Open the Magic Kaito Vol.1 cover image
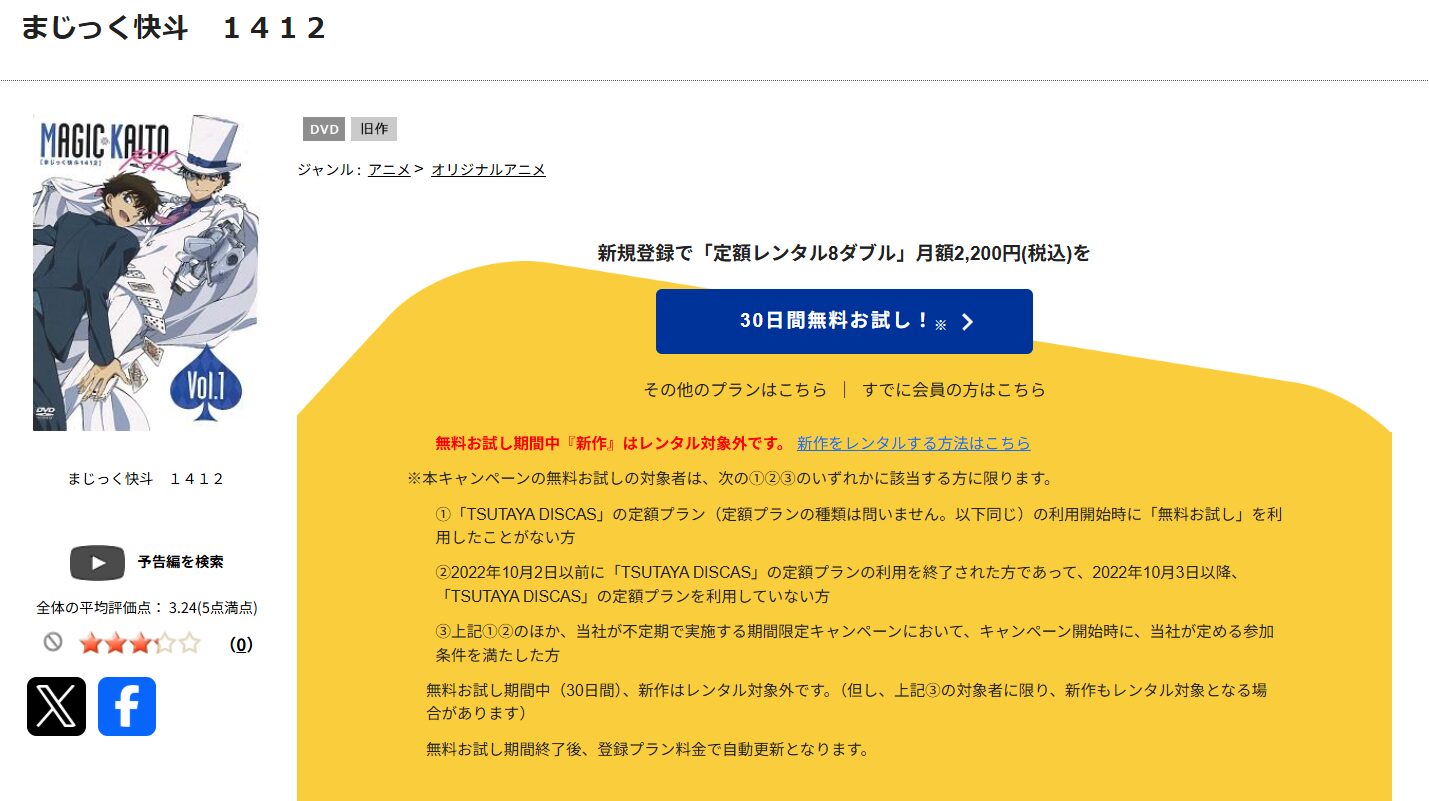The width and height of the screenshot is (1429, 801). 145,272
